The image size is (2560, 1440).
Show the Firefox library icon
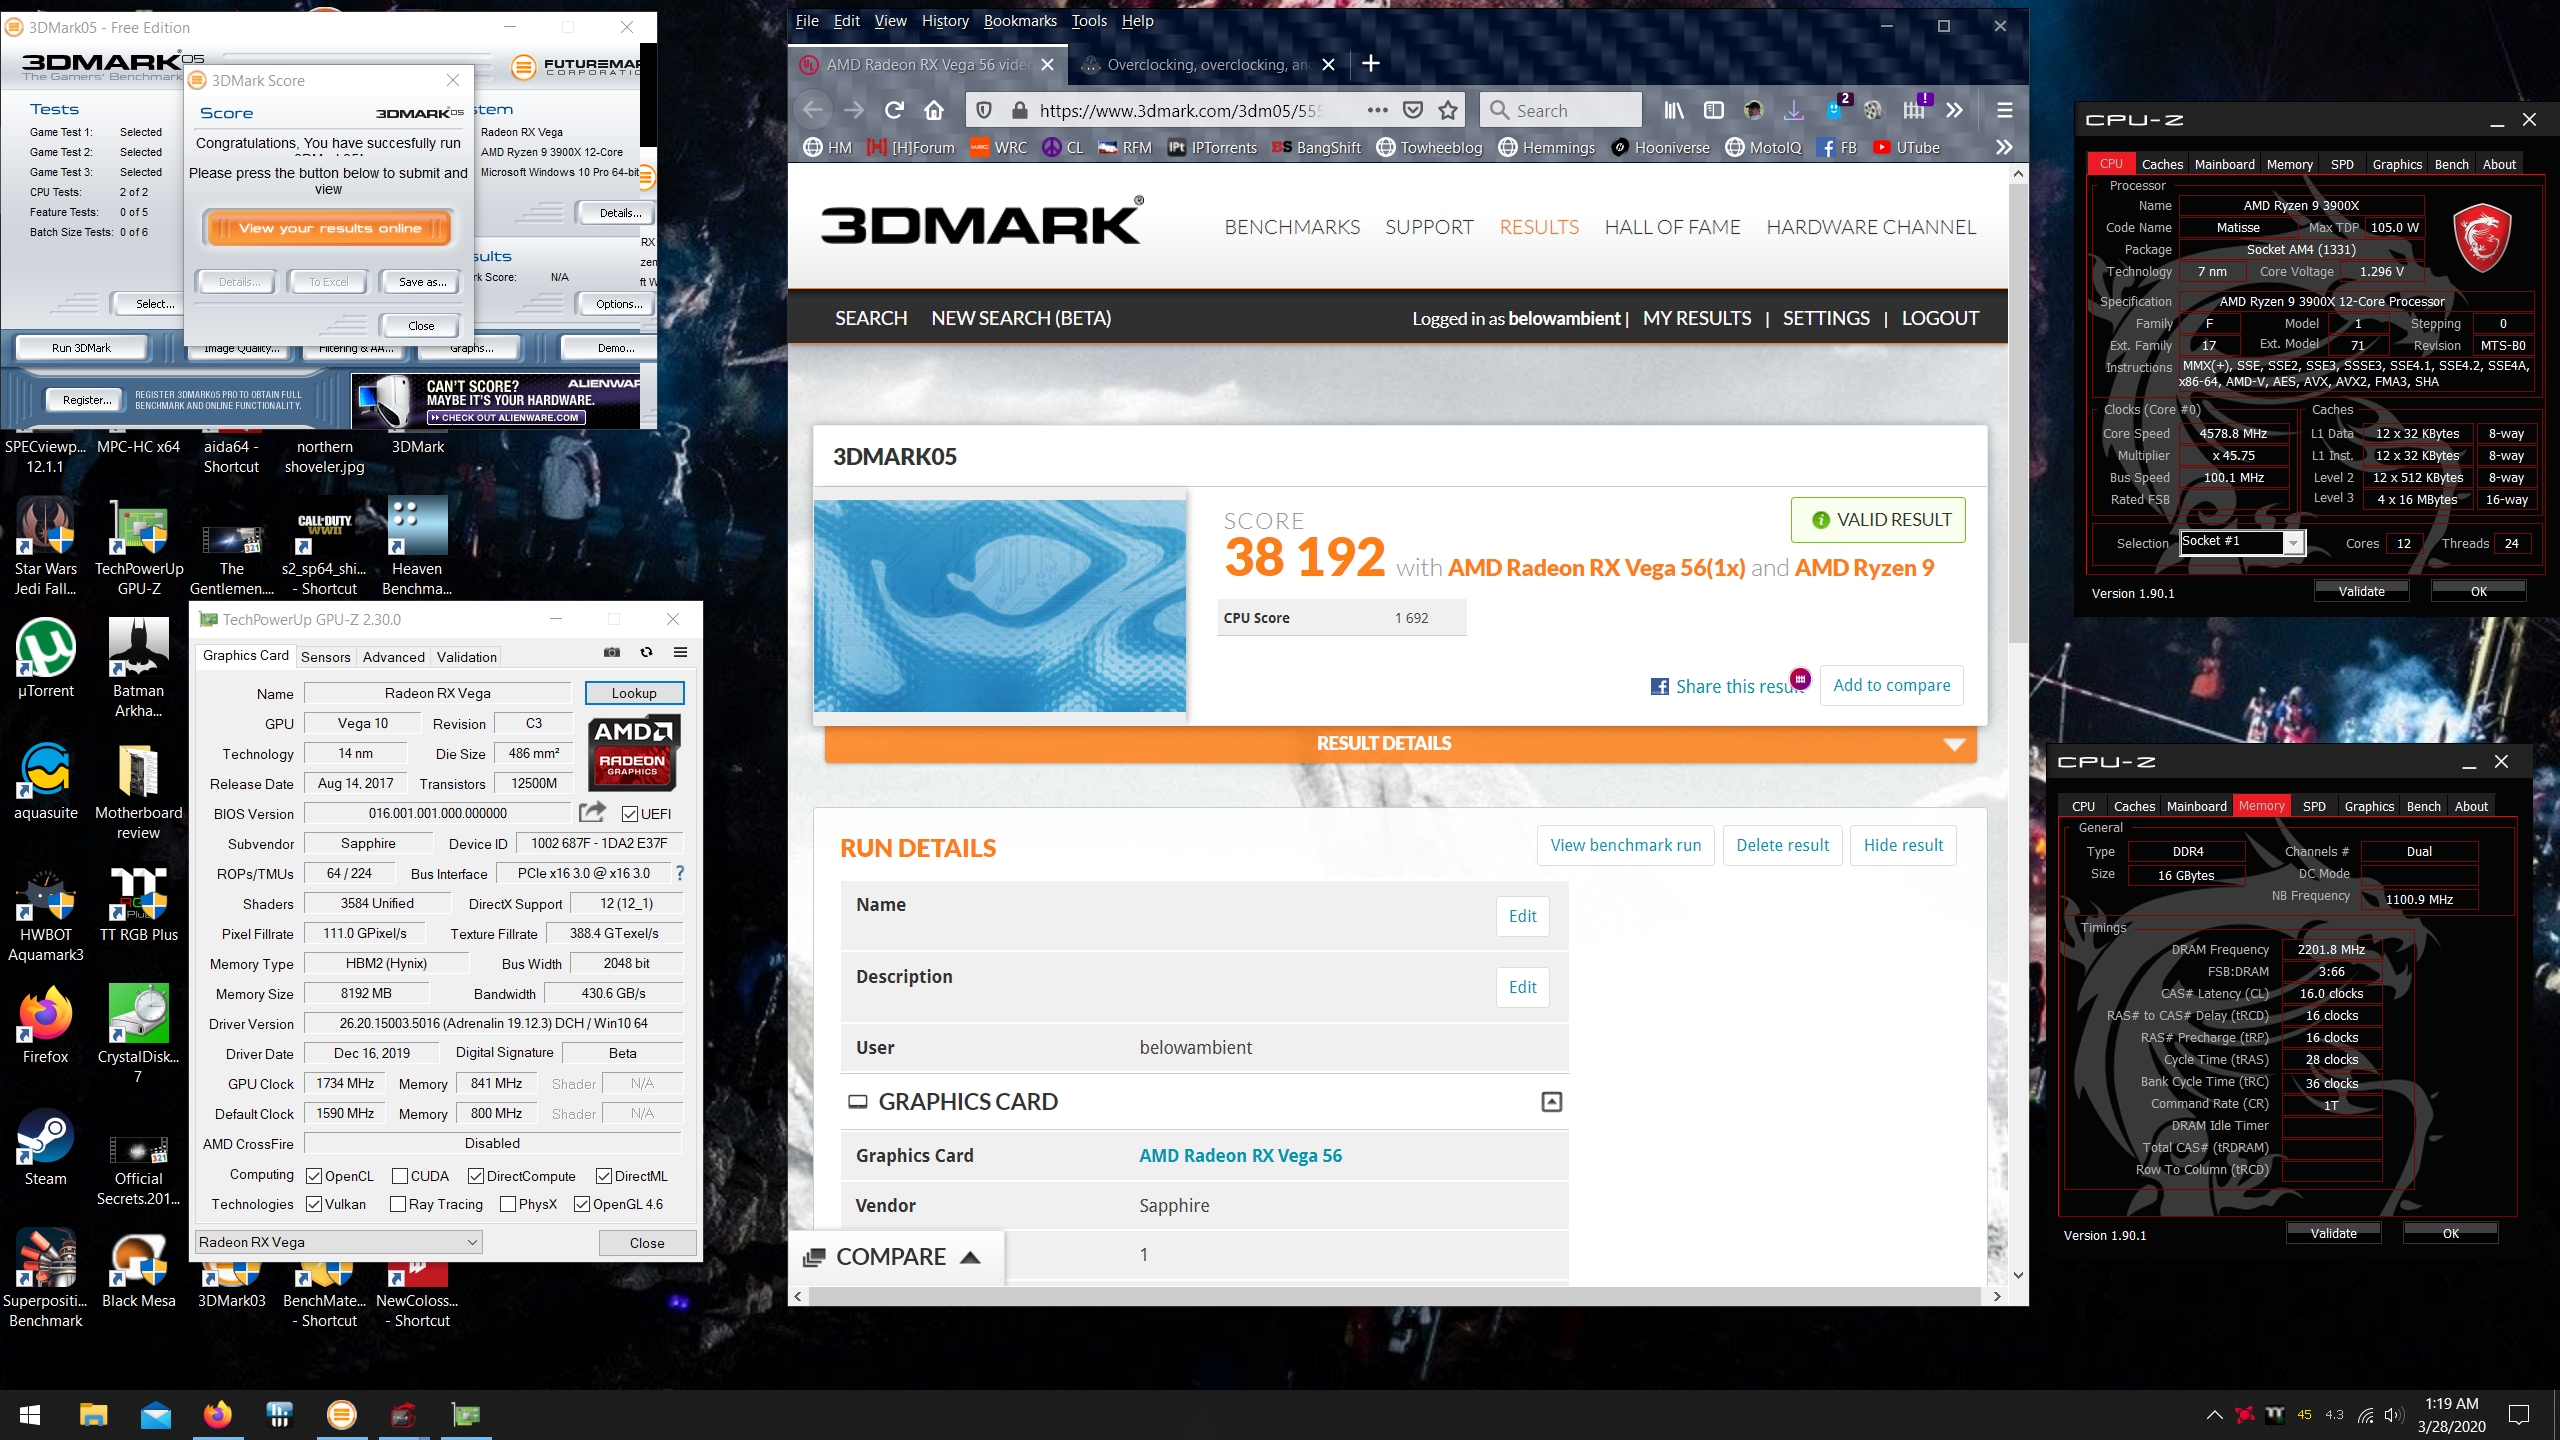1674,110
